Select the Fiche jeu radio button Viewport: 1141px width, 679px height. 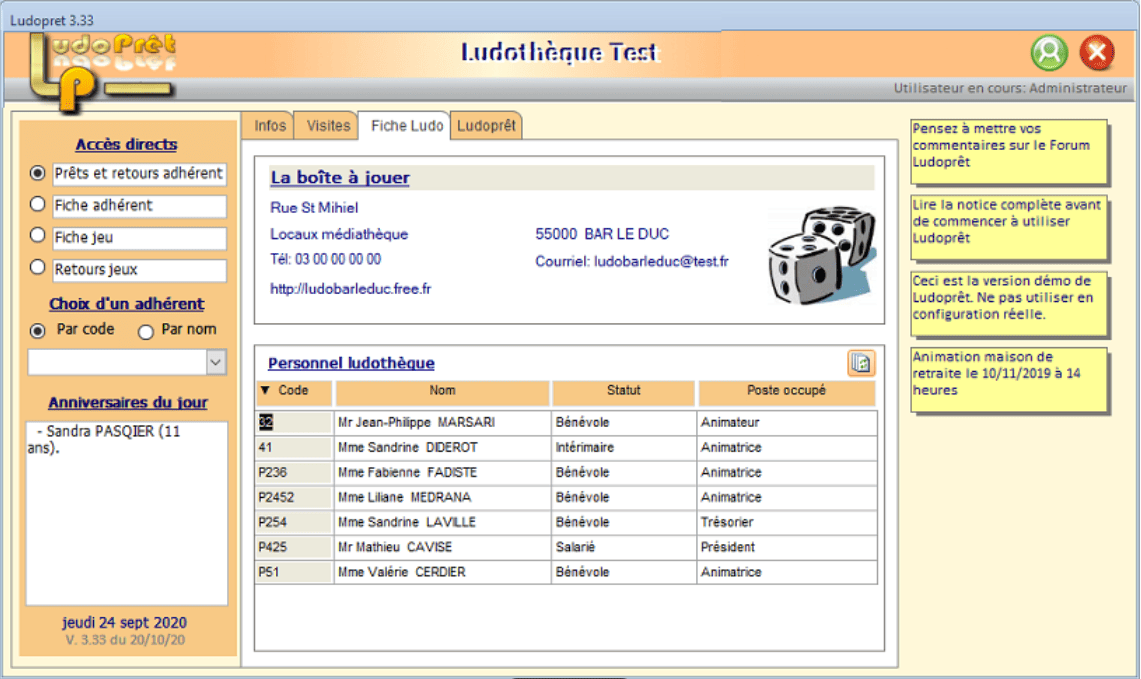38,236
